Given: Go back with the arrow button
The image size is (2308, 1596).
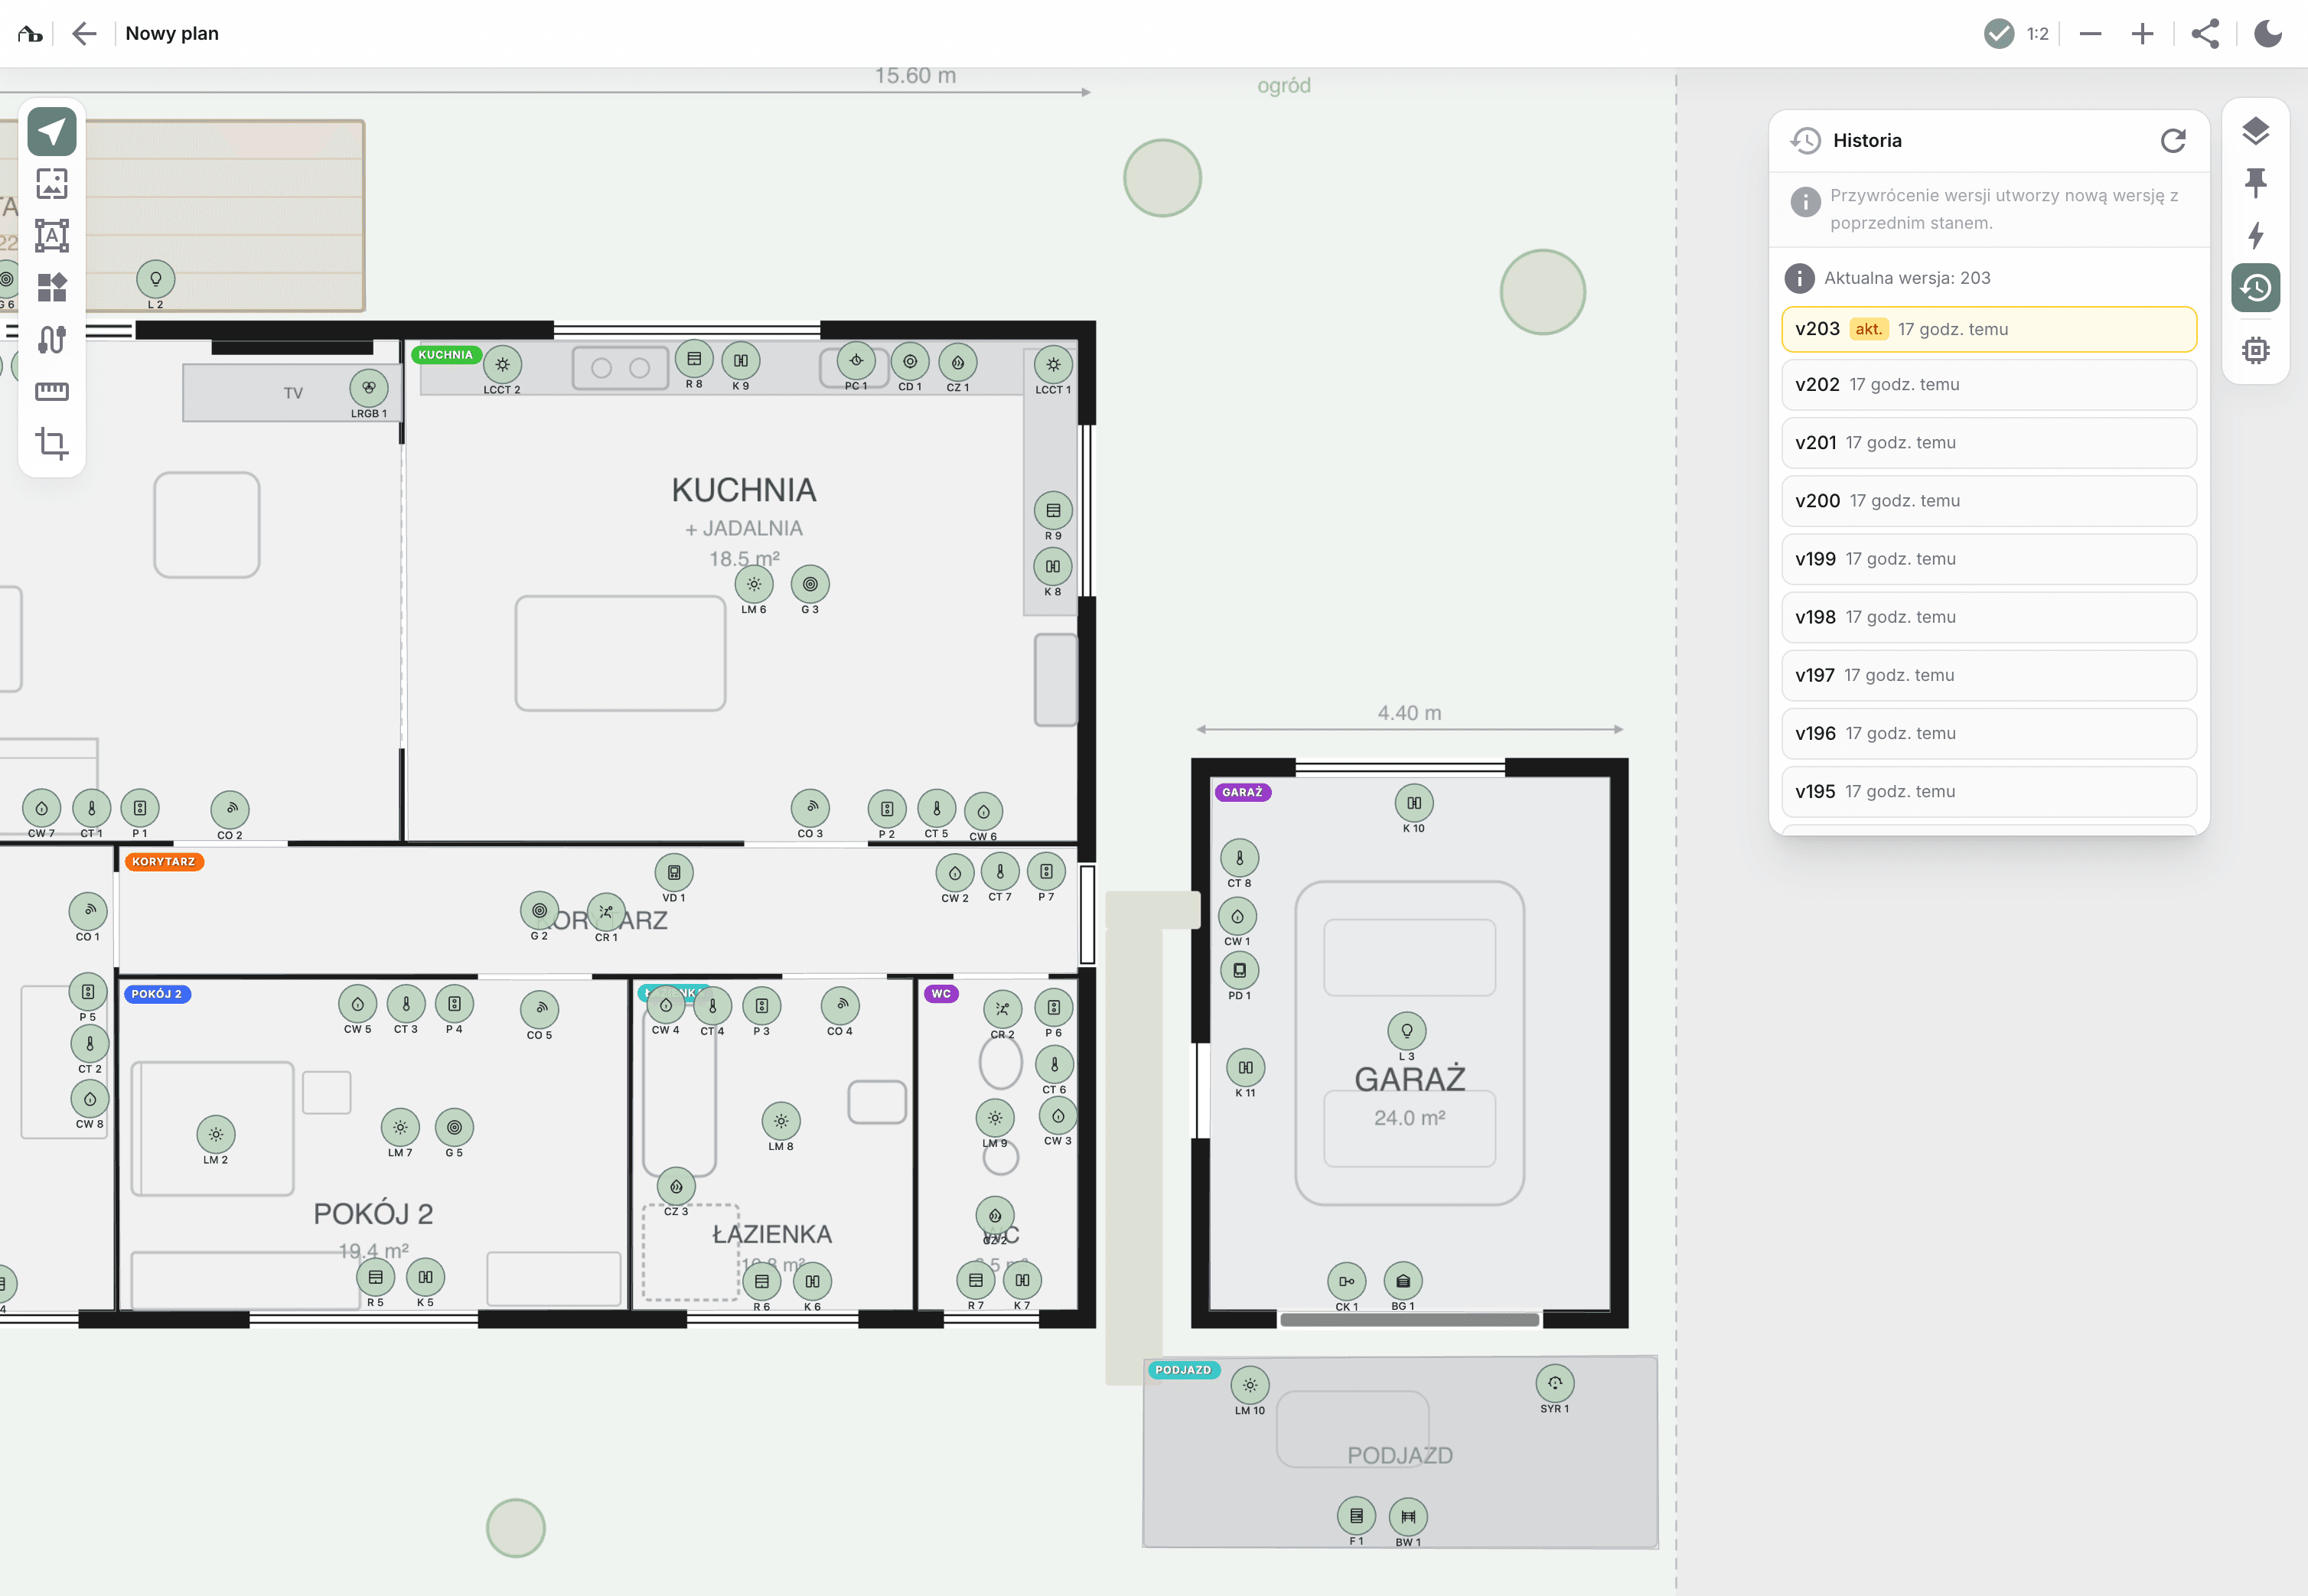Looking at the screenshot, I should click(85, 34).
